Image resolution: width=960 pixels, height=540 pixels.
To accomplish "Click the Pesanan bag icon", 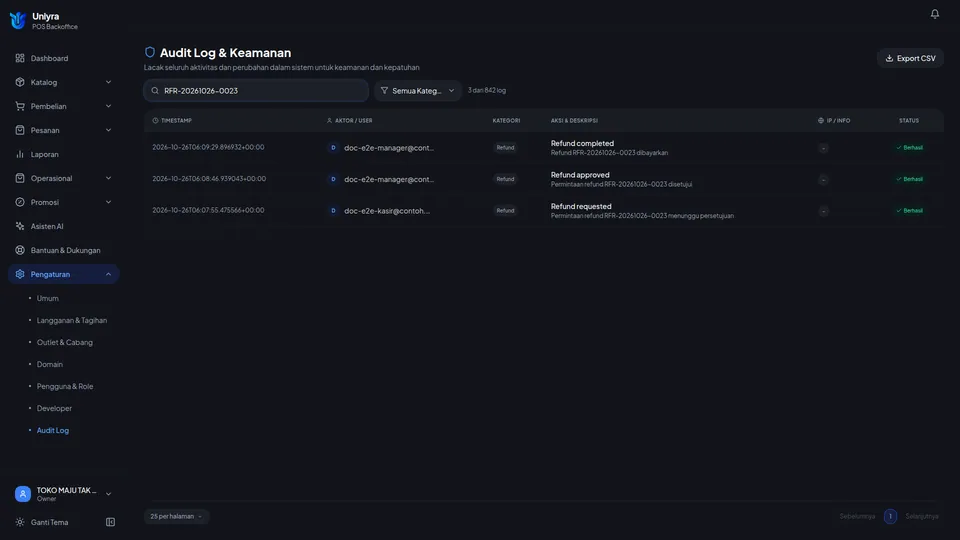I will point(20,130).
